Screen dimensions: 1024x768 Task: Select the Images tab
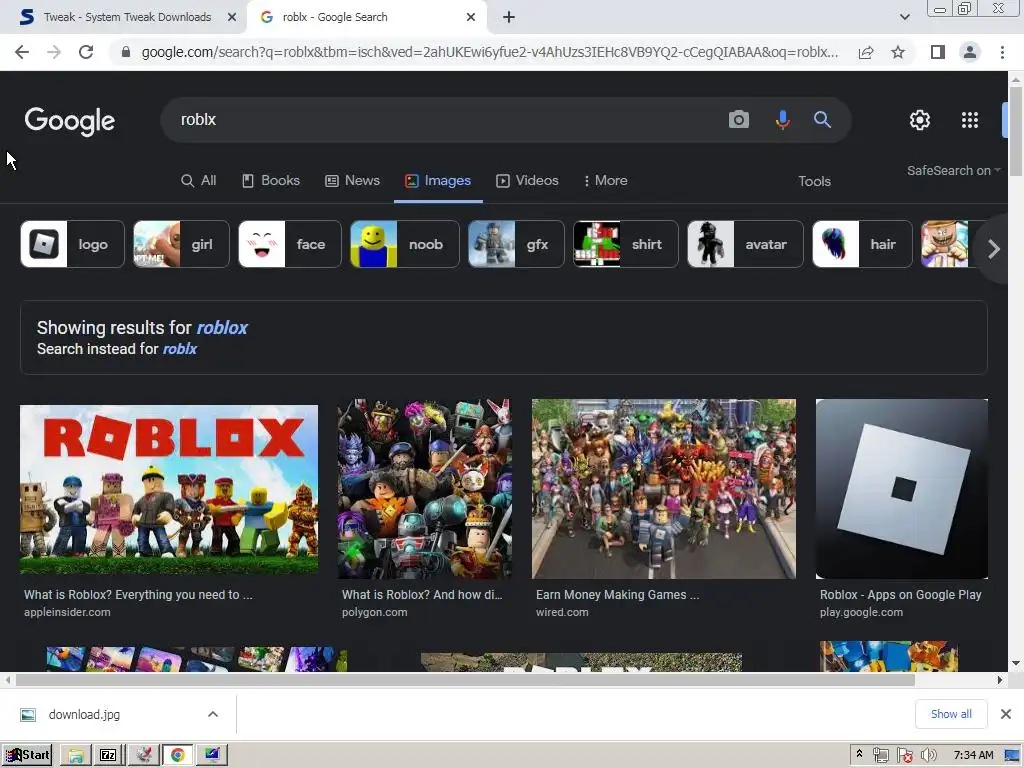[x=438, y=181]
